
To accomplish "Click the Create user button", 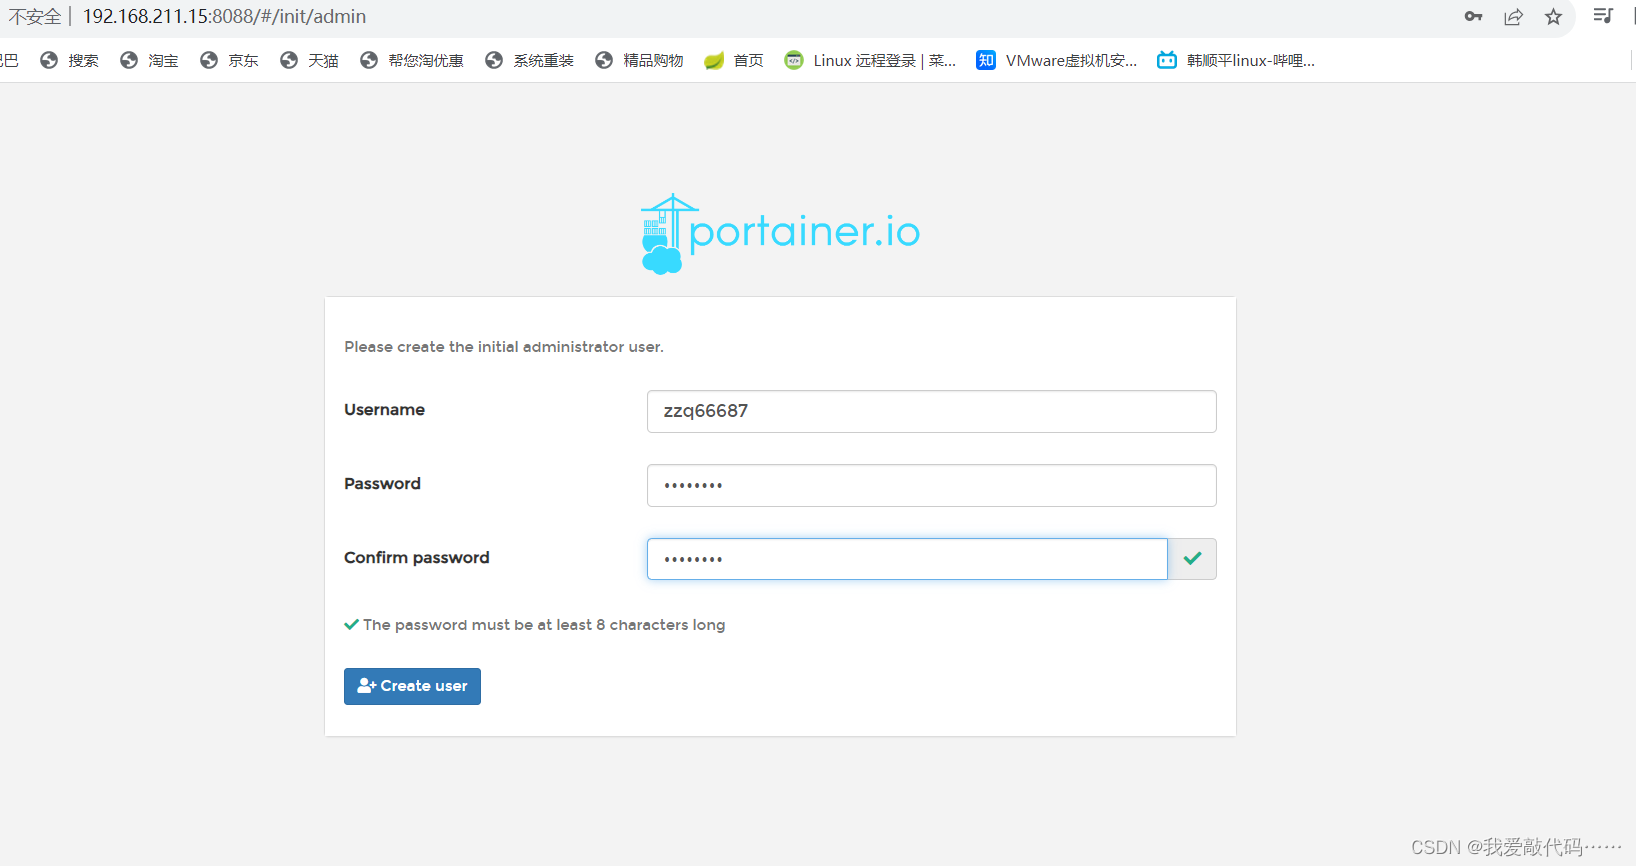I will (412, 686).
